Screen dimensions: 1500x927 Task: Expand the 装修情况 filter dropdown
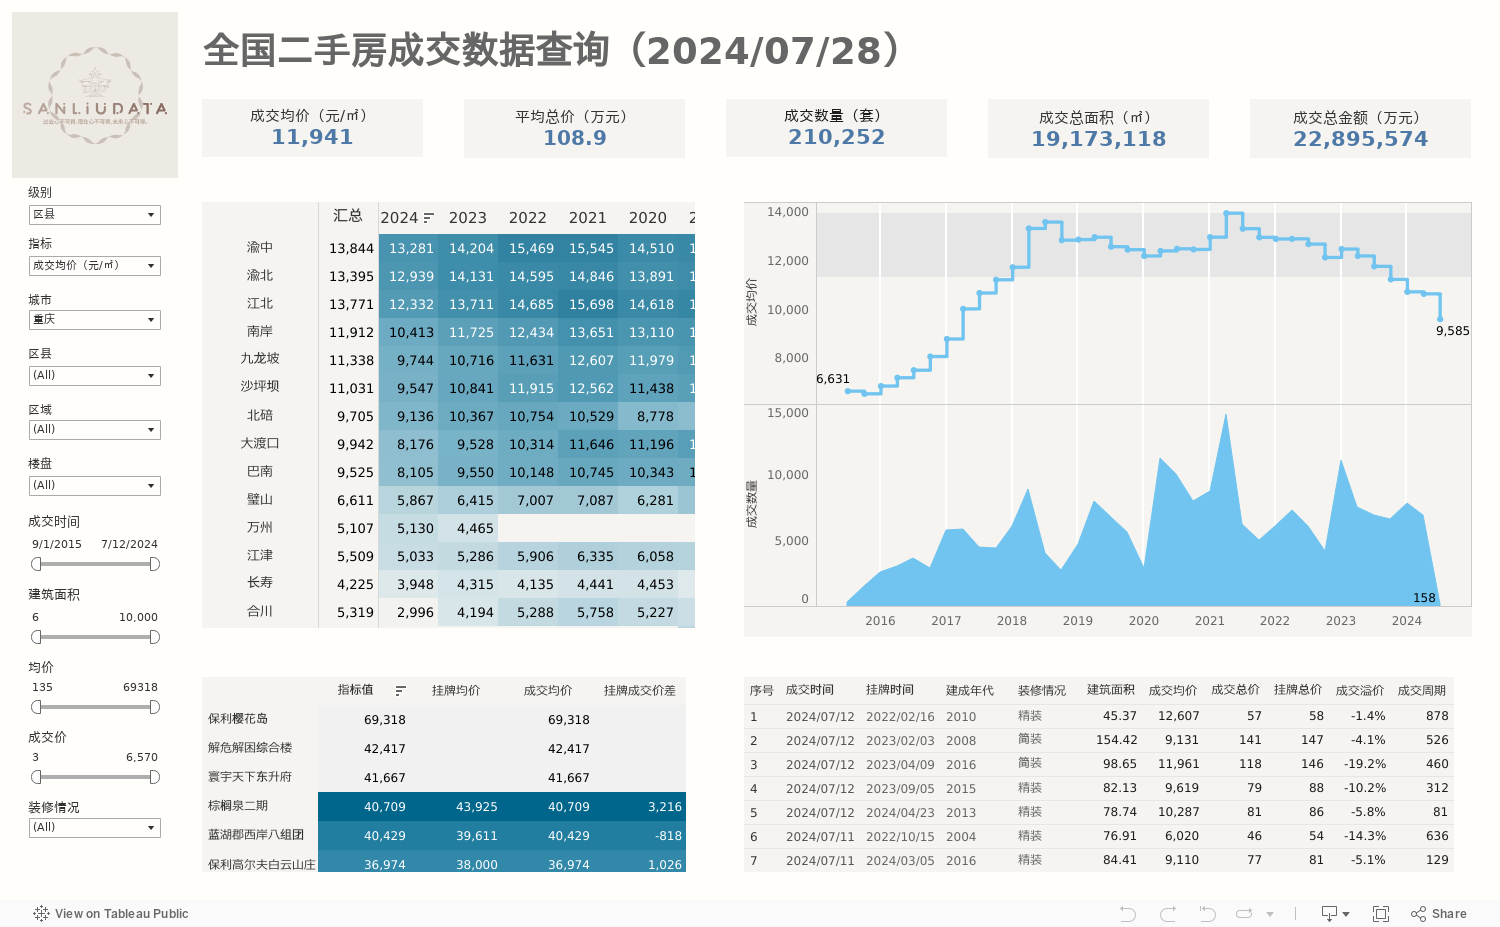[x=95, y=828]
